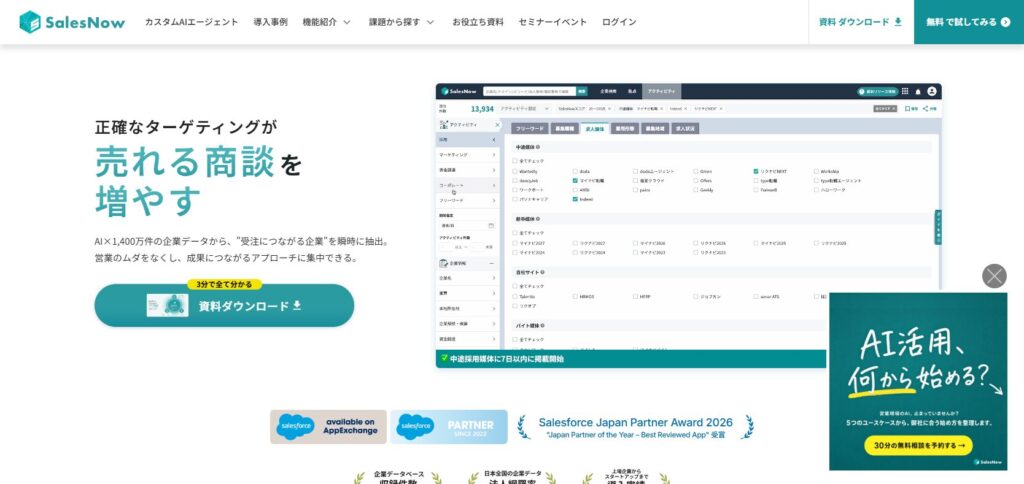Toggle the doda checkbox

tap(575, 171)
